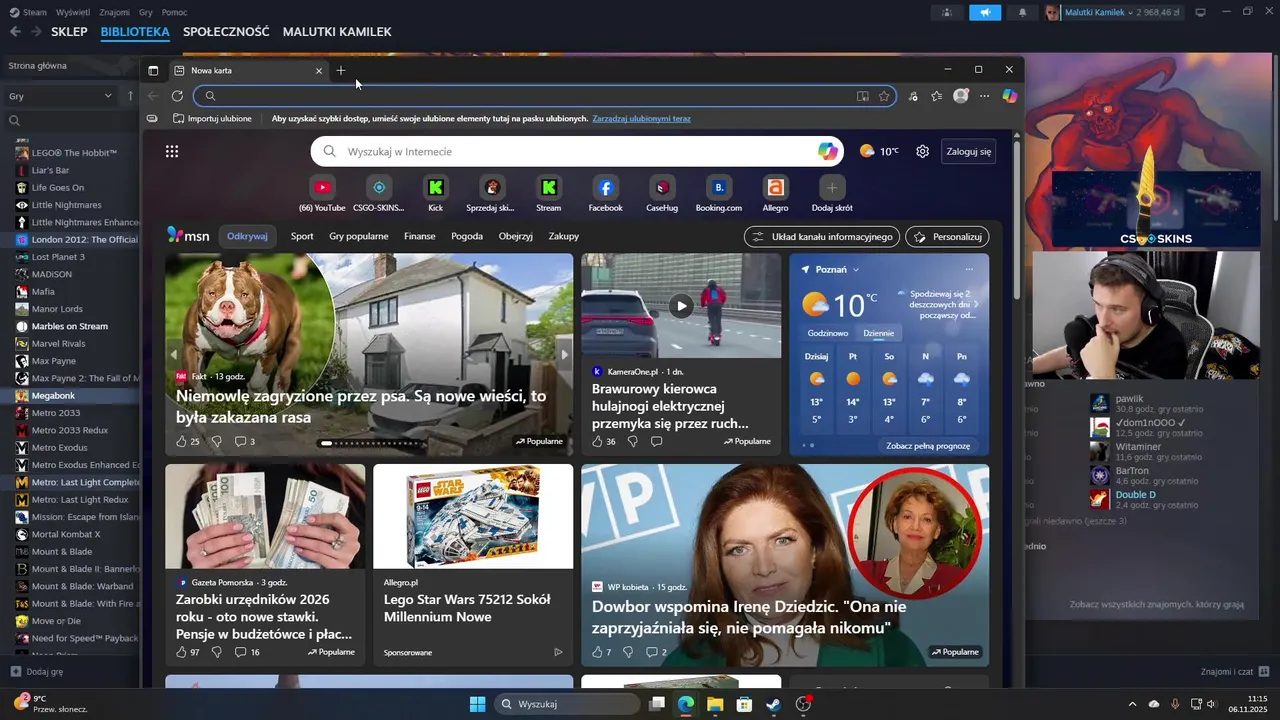Like the Brawurowy kierowca article

click(598, 441)
